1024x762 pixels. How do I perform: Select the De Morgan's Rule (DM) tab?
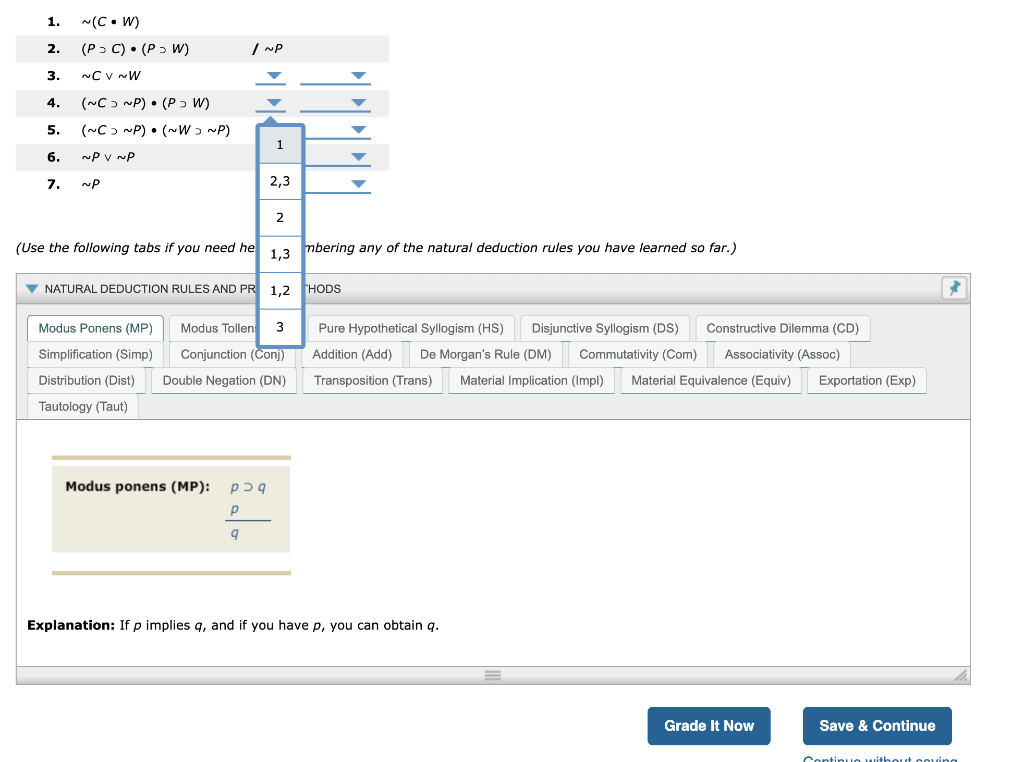[x=487, y=354]
